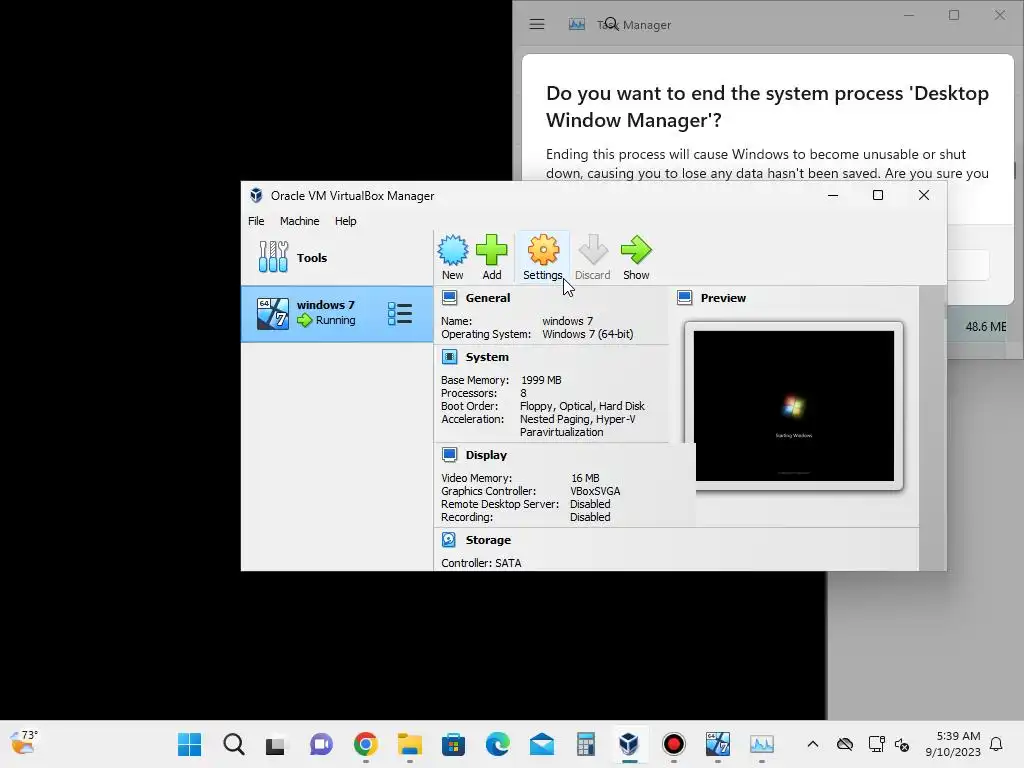1024x768 pixels.
Task: Open the weather widget showing 73°
Action: 24,743
